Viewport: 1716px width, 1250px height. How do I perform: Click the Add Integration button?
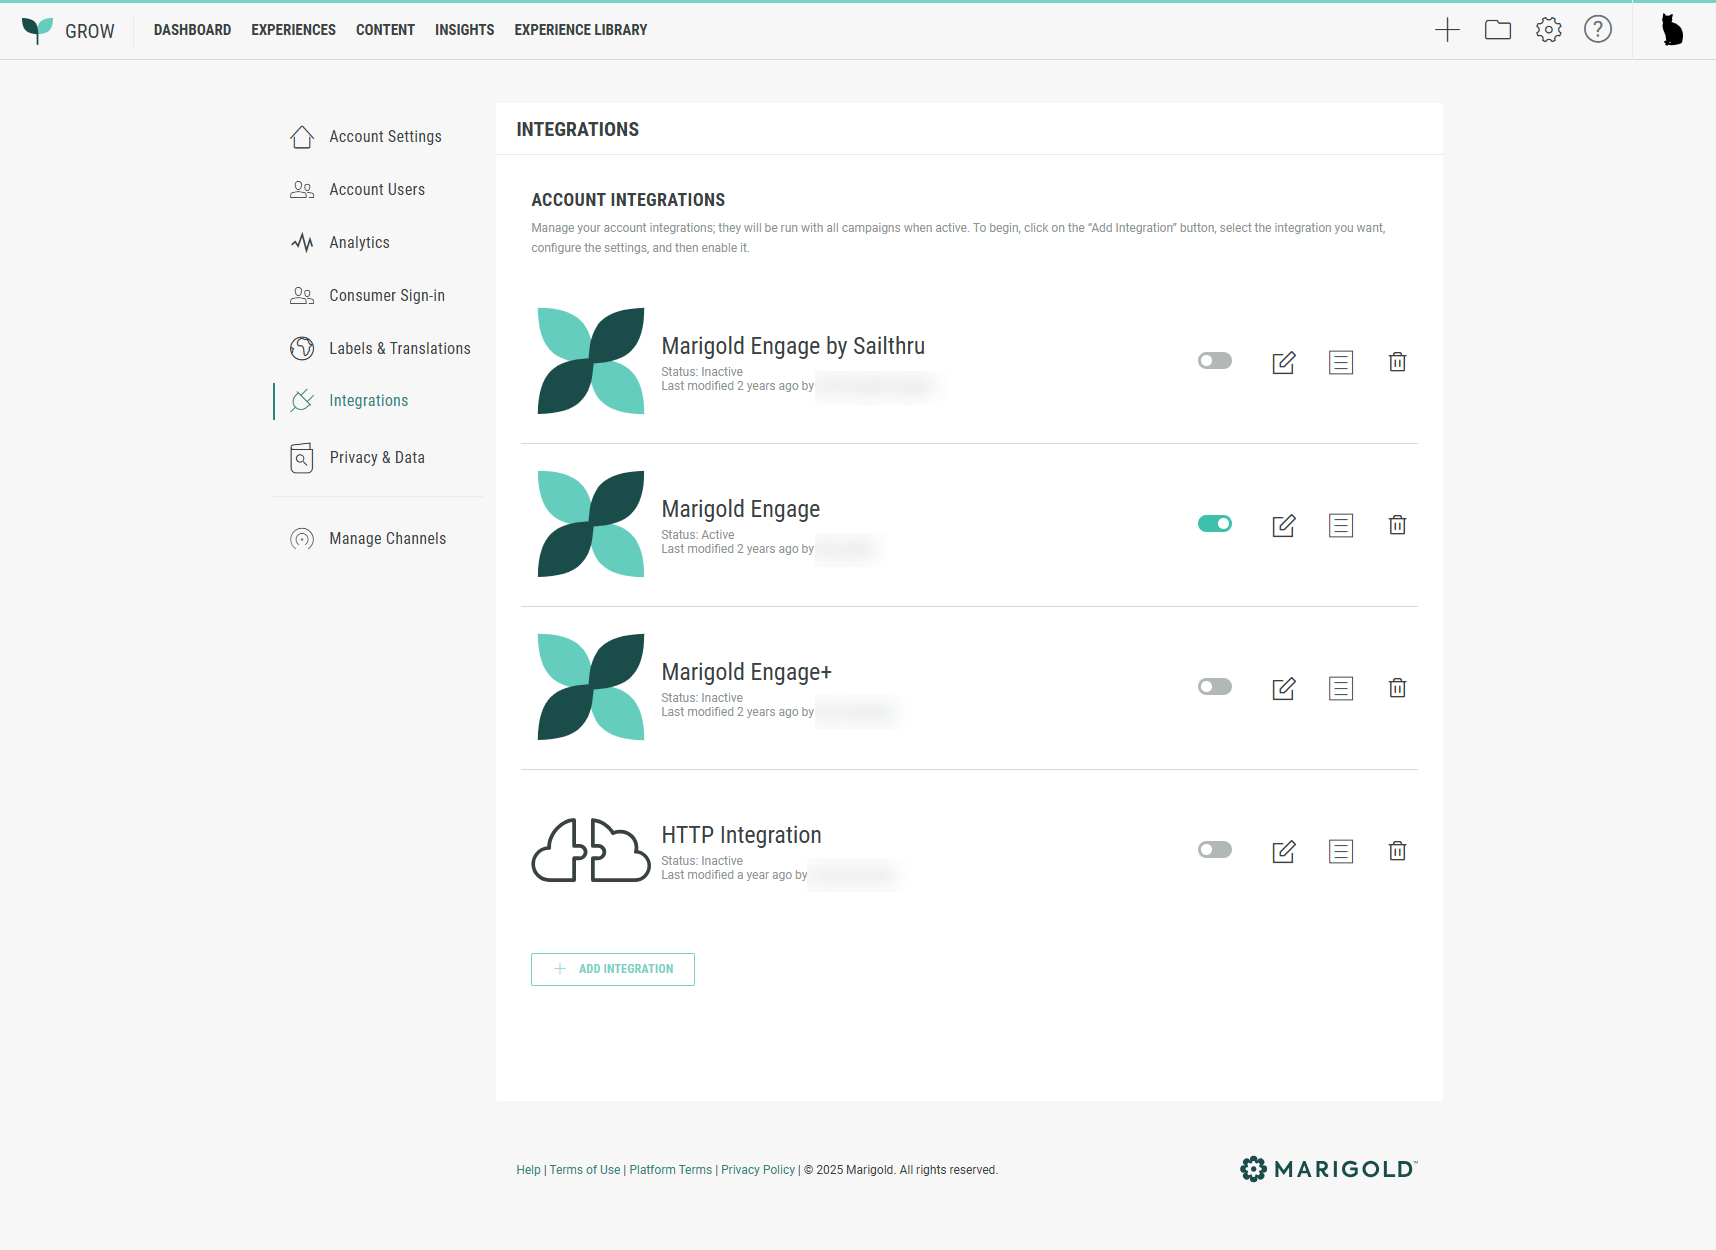[612, 969]
